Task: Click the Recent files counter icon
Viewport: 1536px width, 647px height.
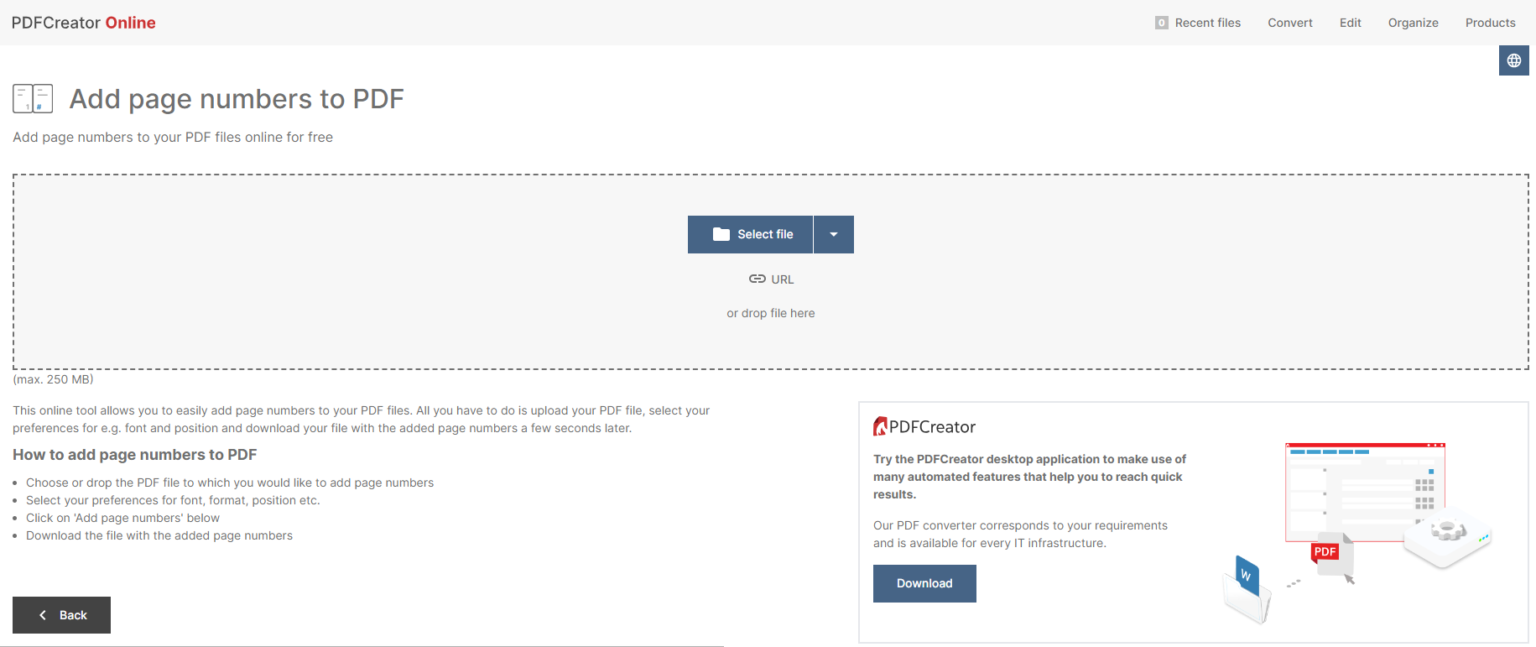Action: [1161, 21]
